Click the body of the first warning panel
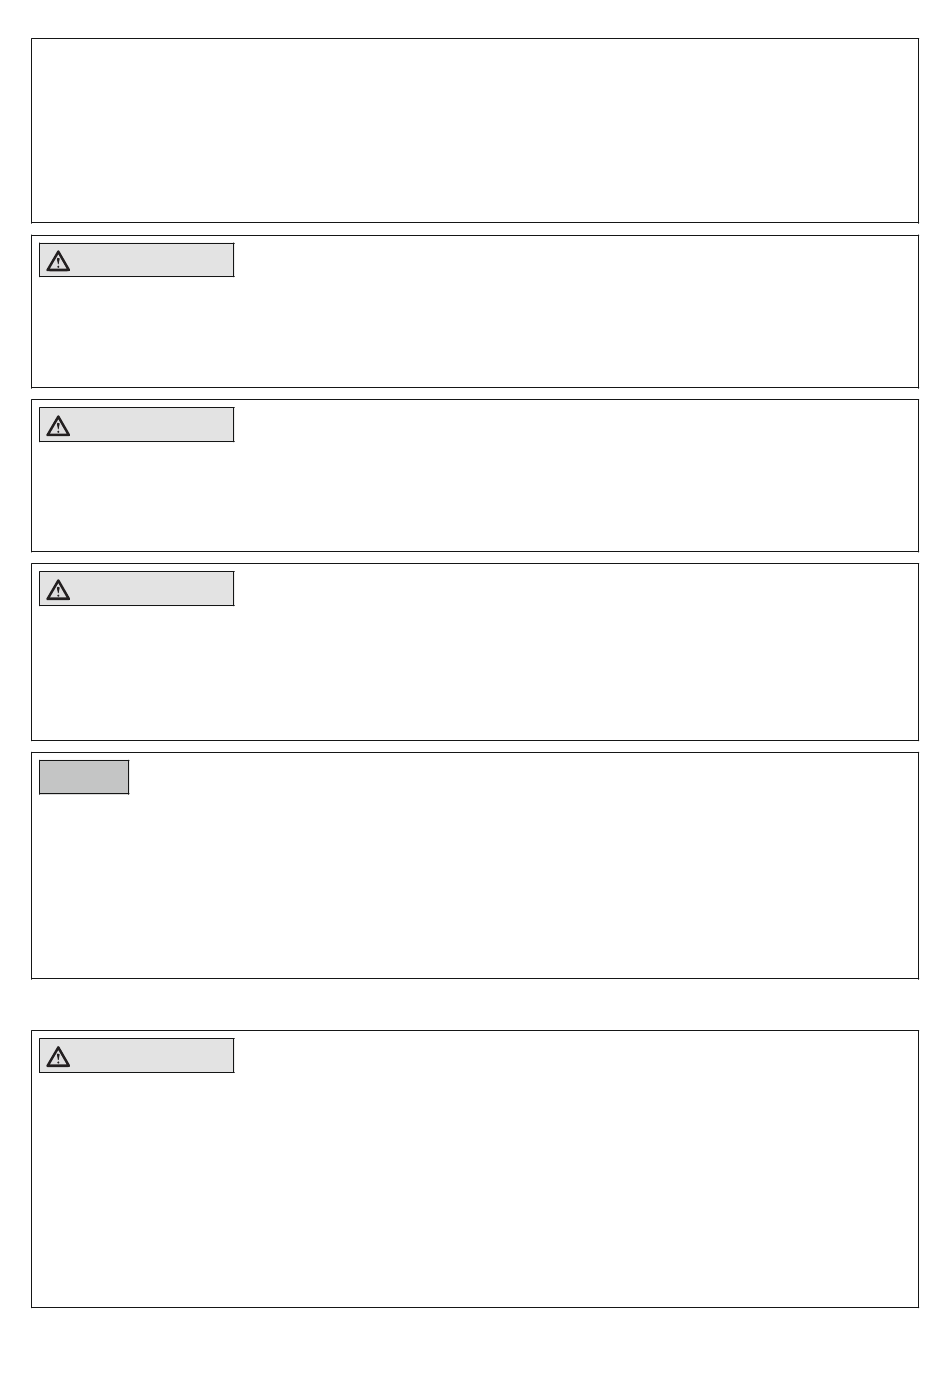Image resolution: width=950 pixels, height=1374 pixels. pyautogui.click(x=475, y=330)
